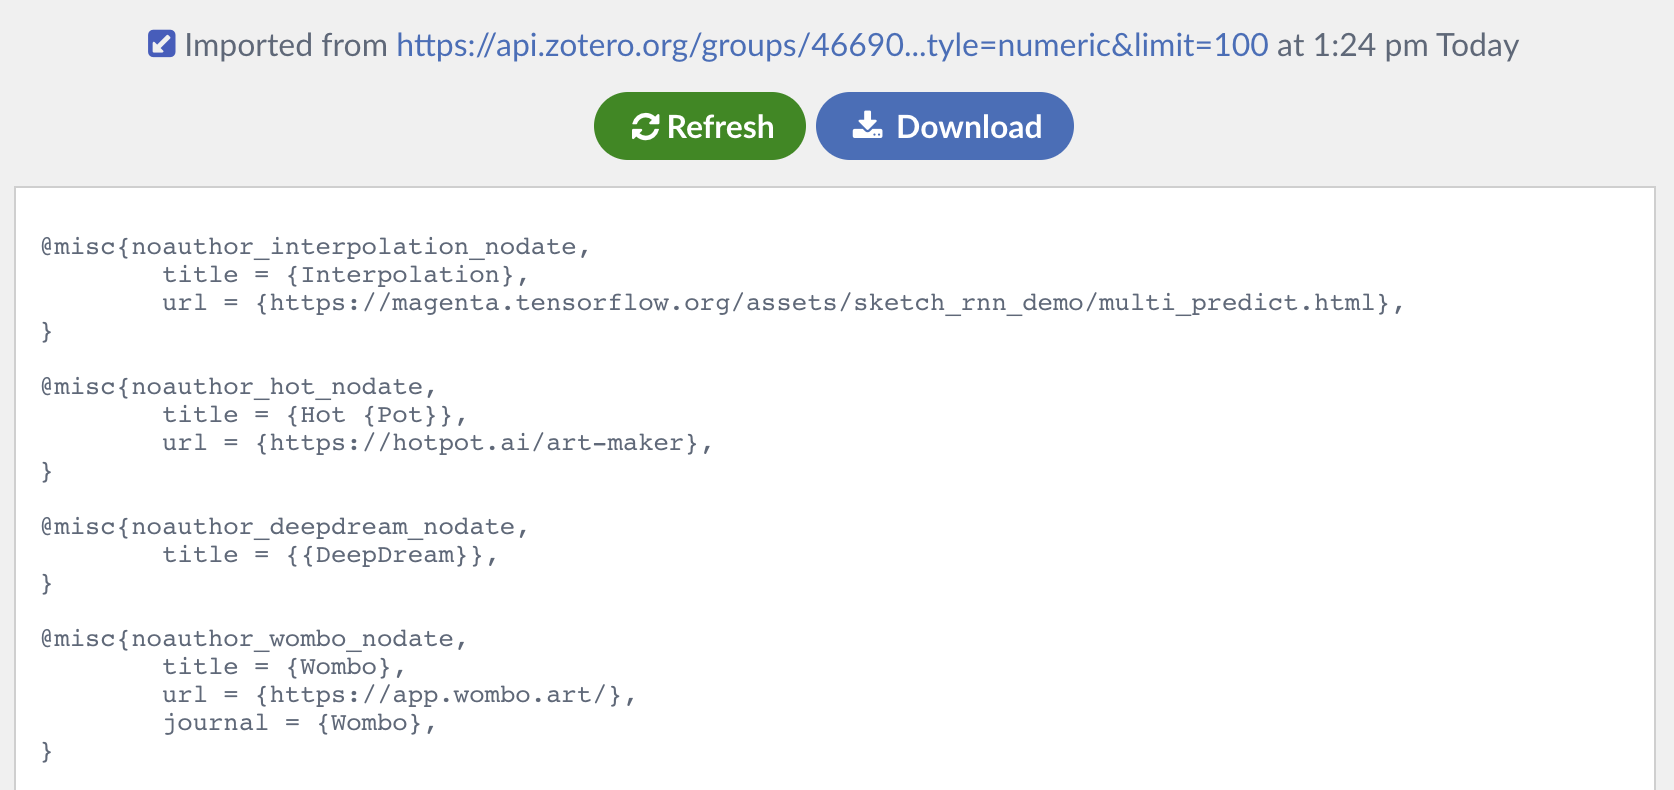Click 'title = {Wombo},' line

[284, 667]
